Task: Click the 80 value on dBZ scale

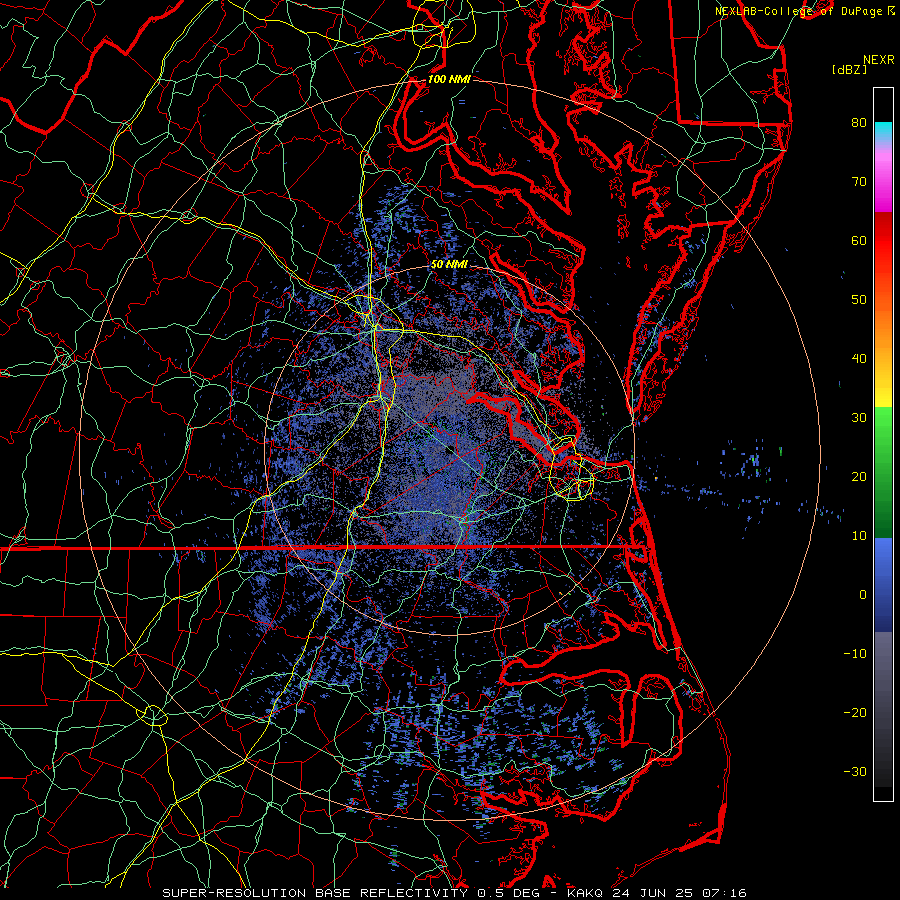Action: (859, 122)
